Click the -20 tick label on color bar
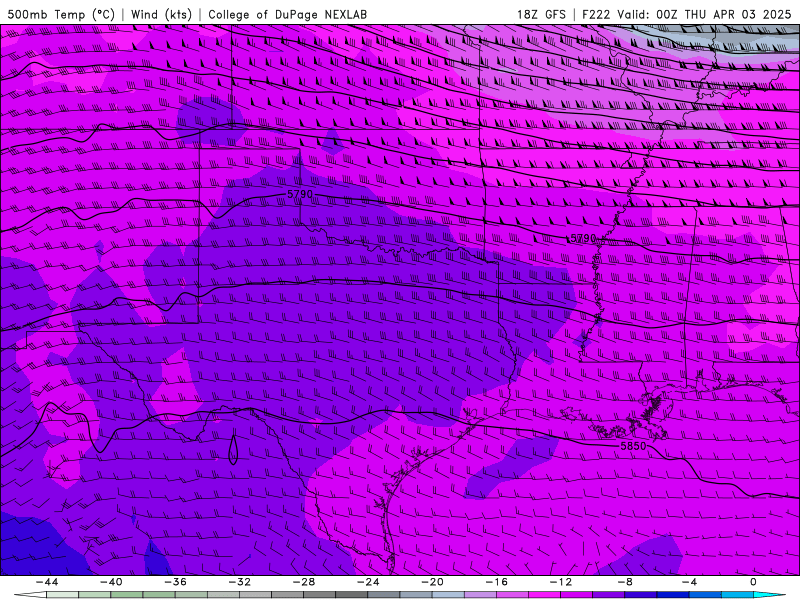Screen dimensions: 800x600 [x=433, y=582]
